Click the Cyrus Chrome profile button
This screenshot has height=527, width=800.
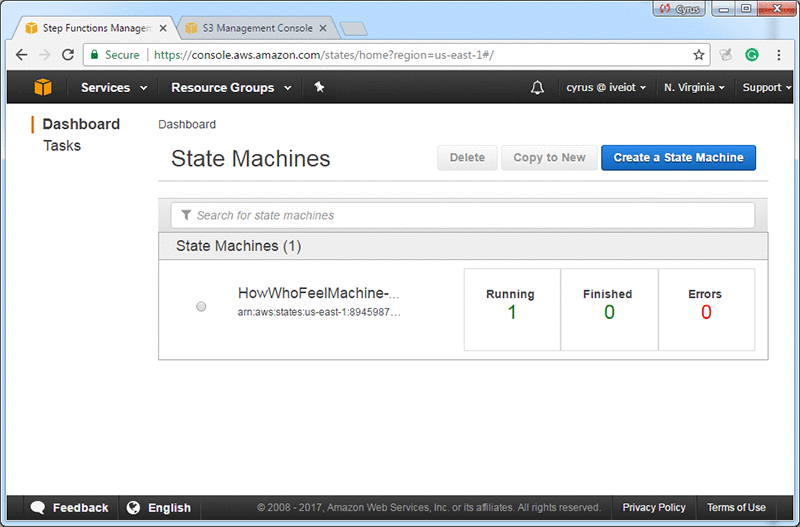click(x=679, y=9)
